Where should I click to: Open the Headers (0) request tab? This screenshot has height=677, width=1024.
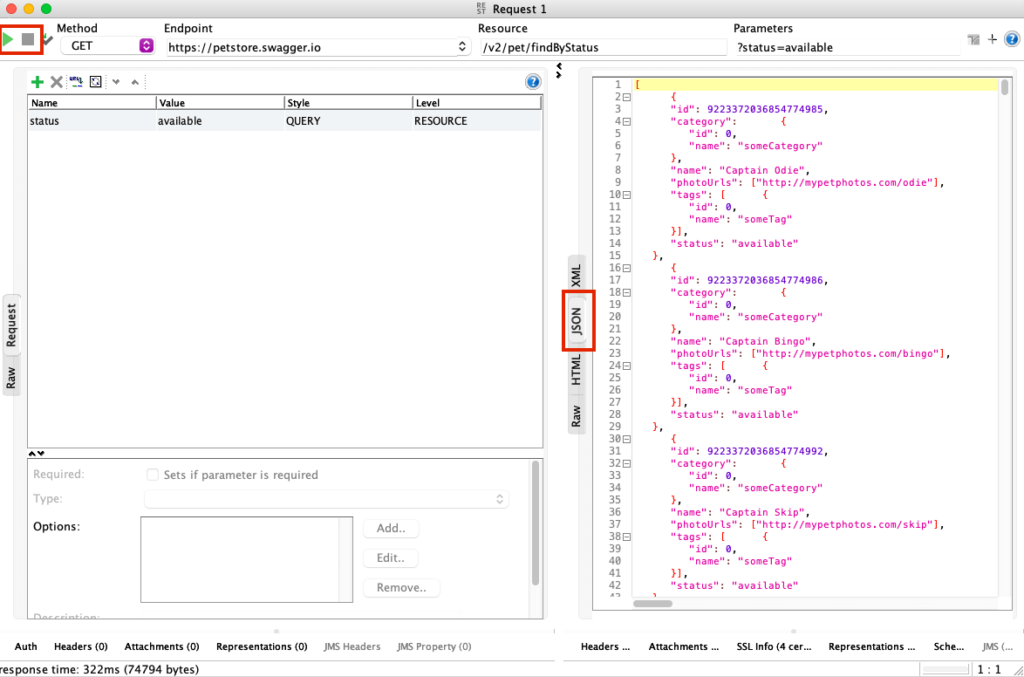point(81,647)
